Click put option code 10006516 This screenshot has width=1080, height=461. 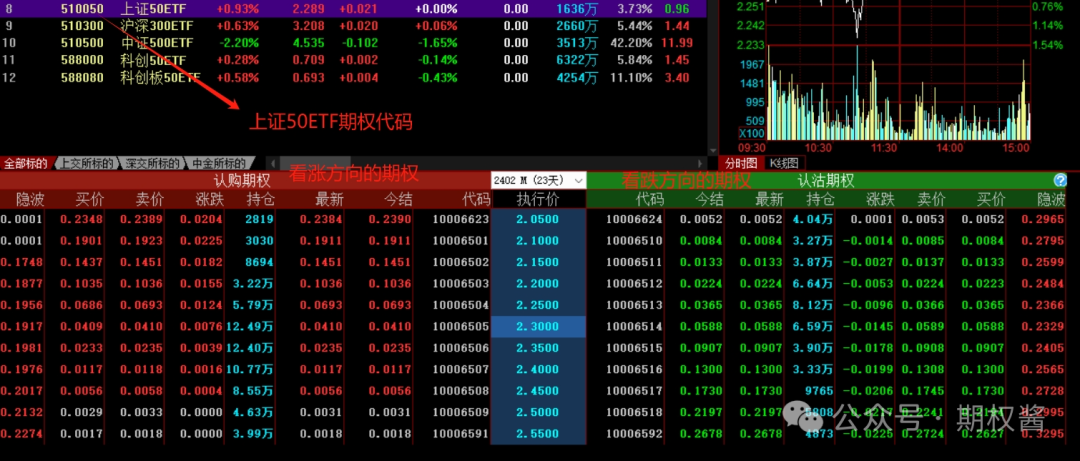tap(634, 369)
